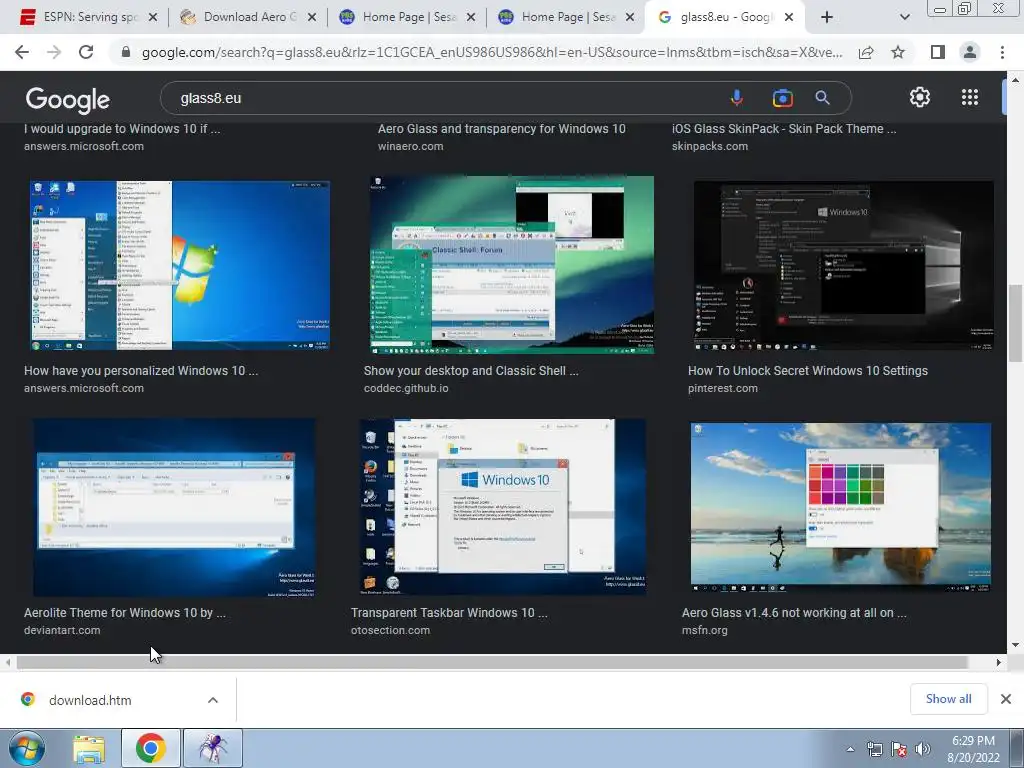
Task: Click the volume speaker tray icon
Action: click(x=922, y=749)
